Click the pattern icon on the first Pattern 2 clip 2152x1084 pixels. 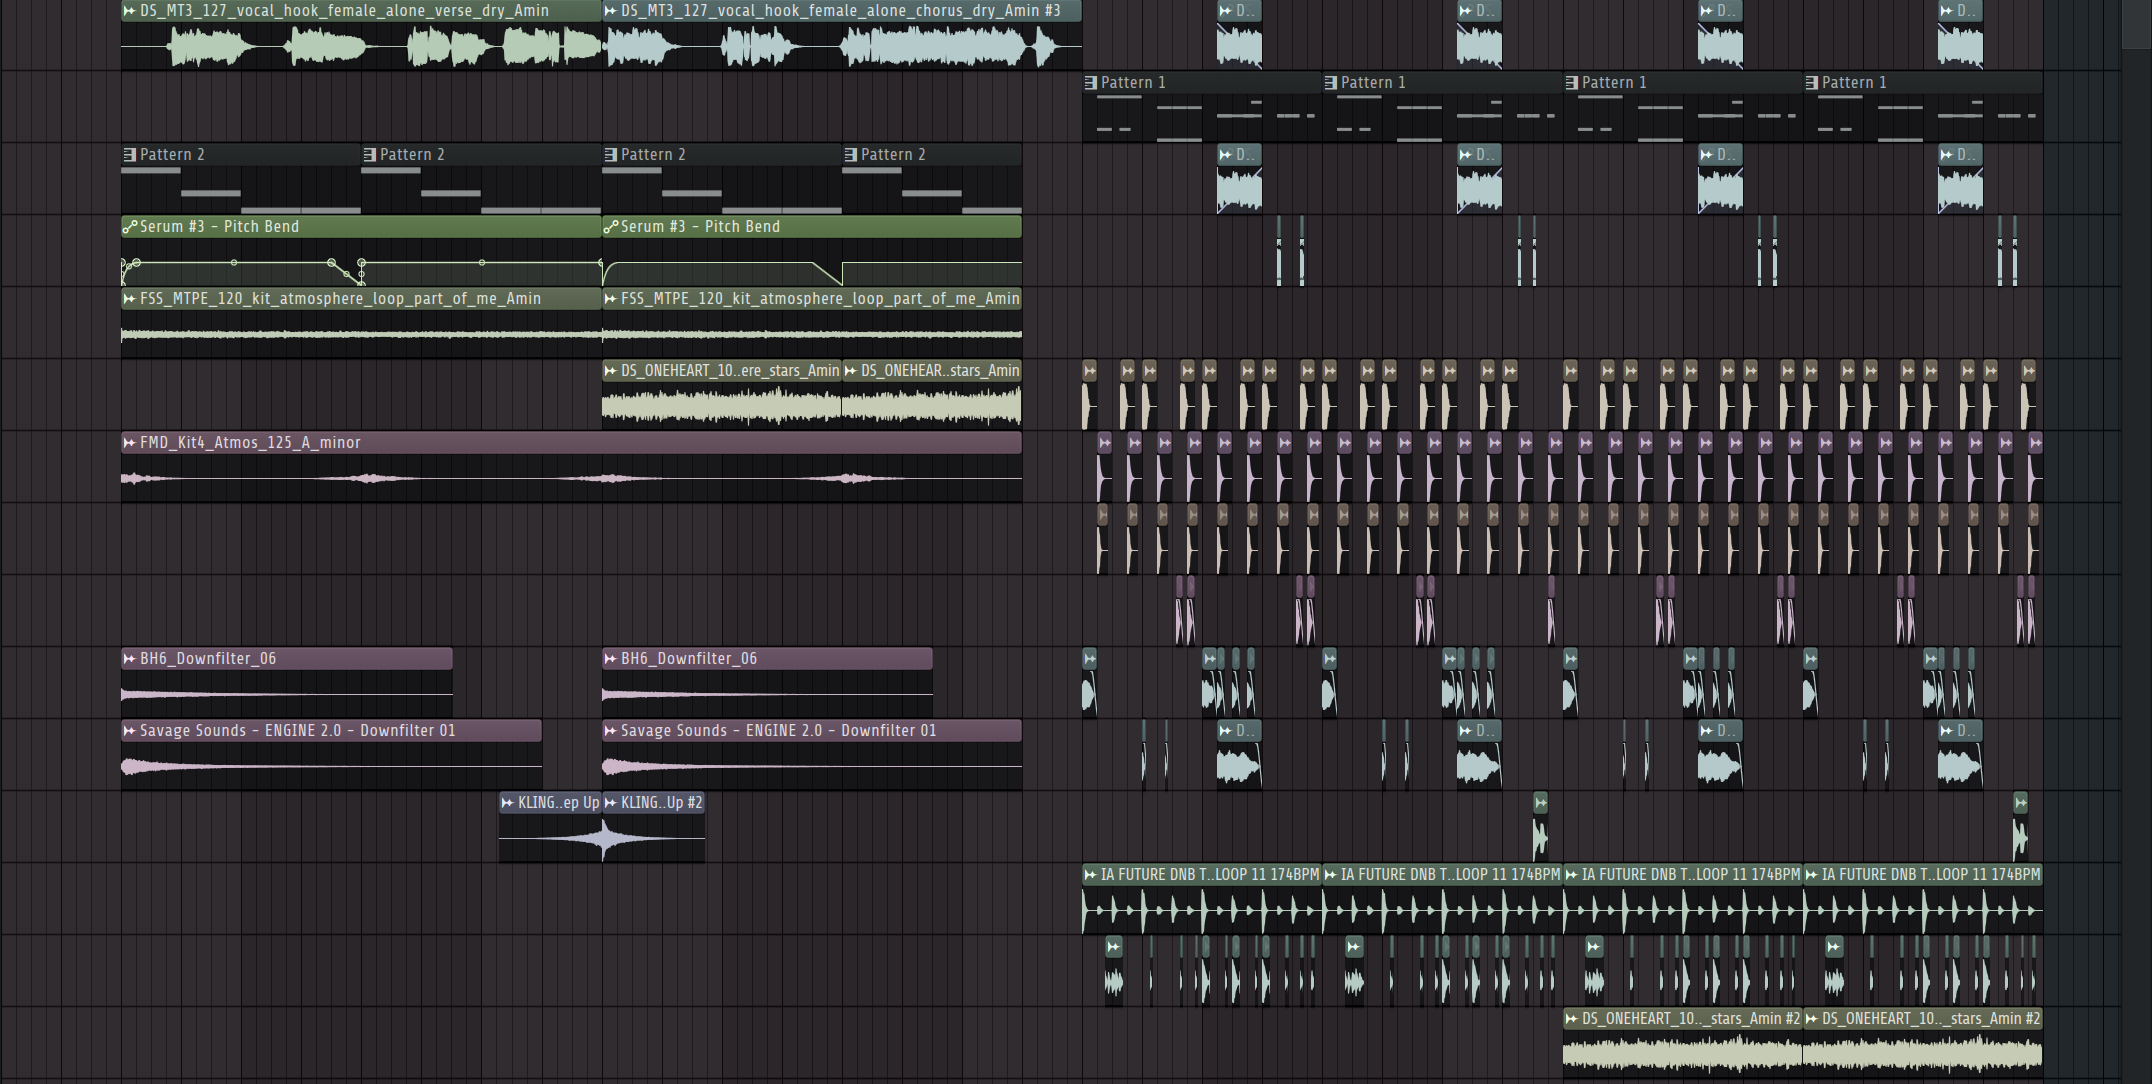tap(129, 155)
